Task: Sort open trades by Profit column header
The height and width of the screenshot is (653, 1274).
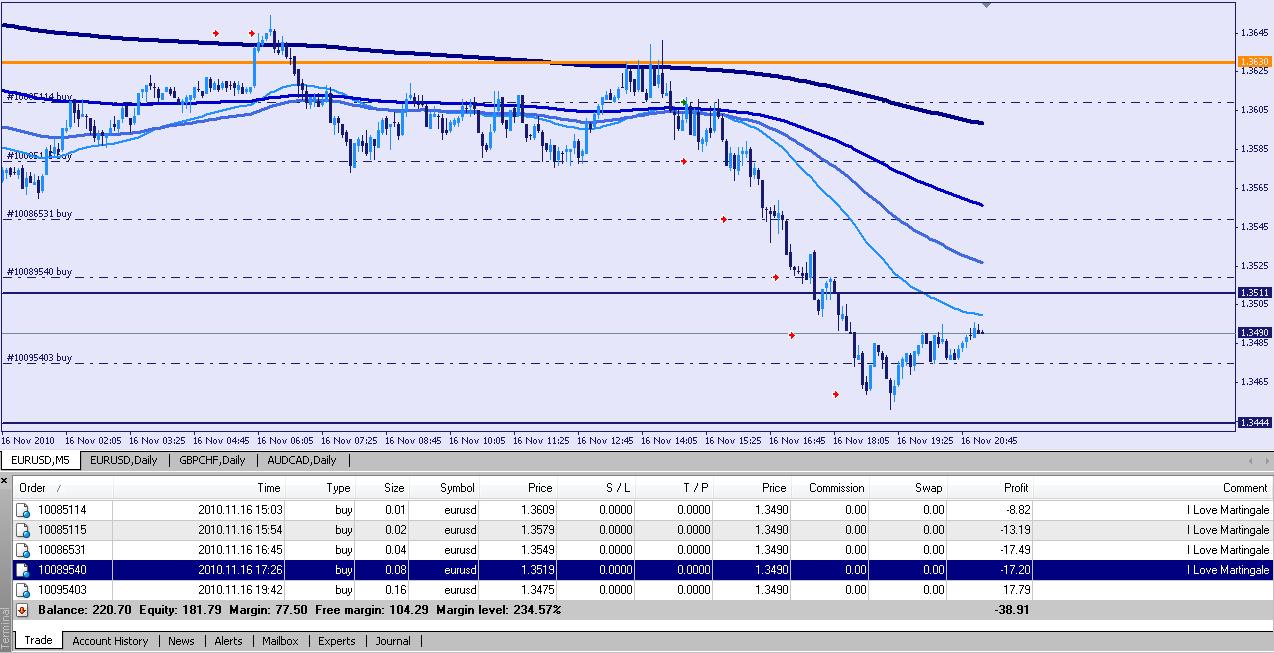Action: click(1015, 488)
